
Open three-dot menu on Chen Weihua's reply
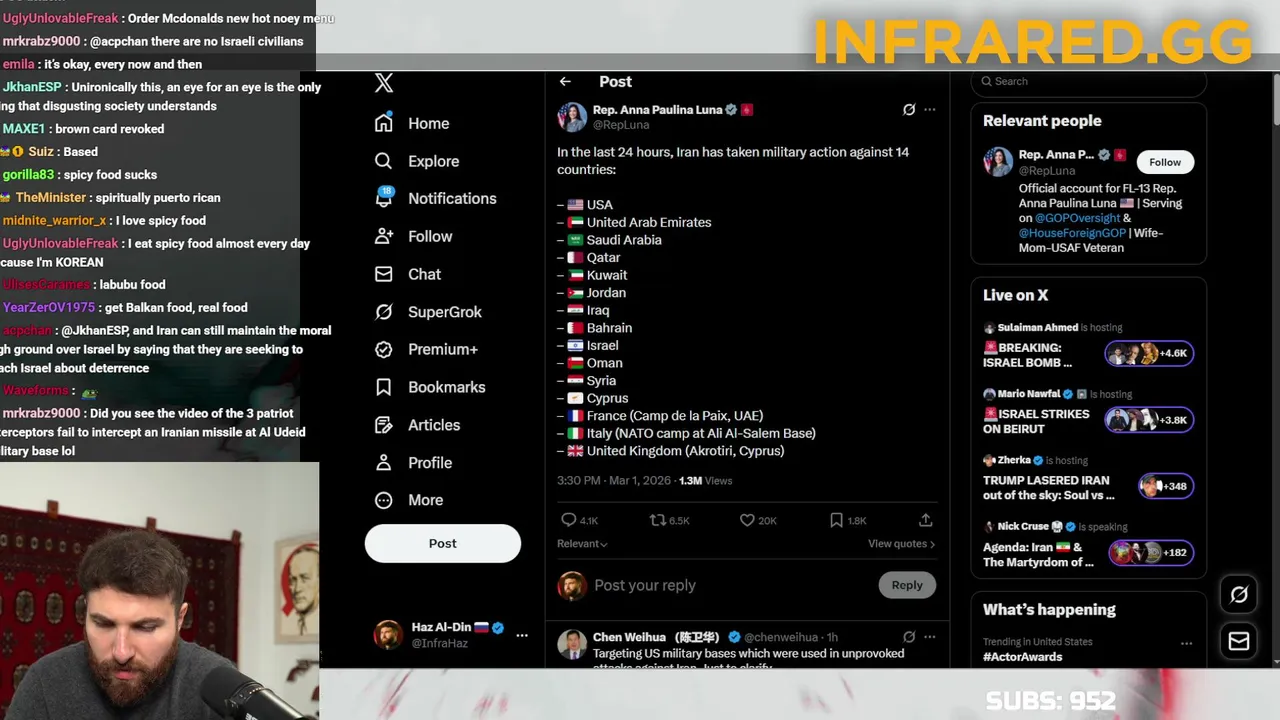point(930,637)
